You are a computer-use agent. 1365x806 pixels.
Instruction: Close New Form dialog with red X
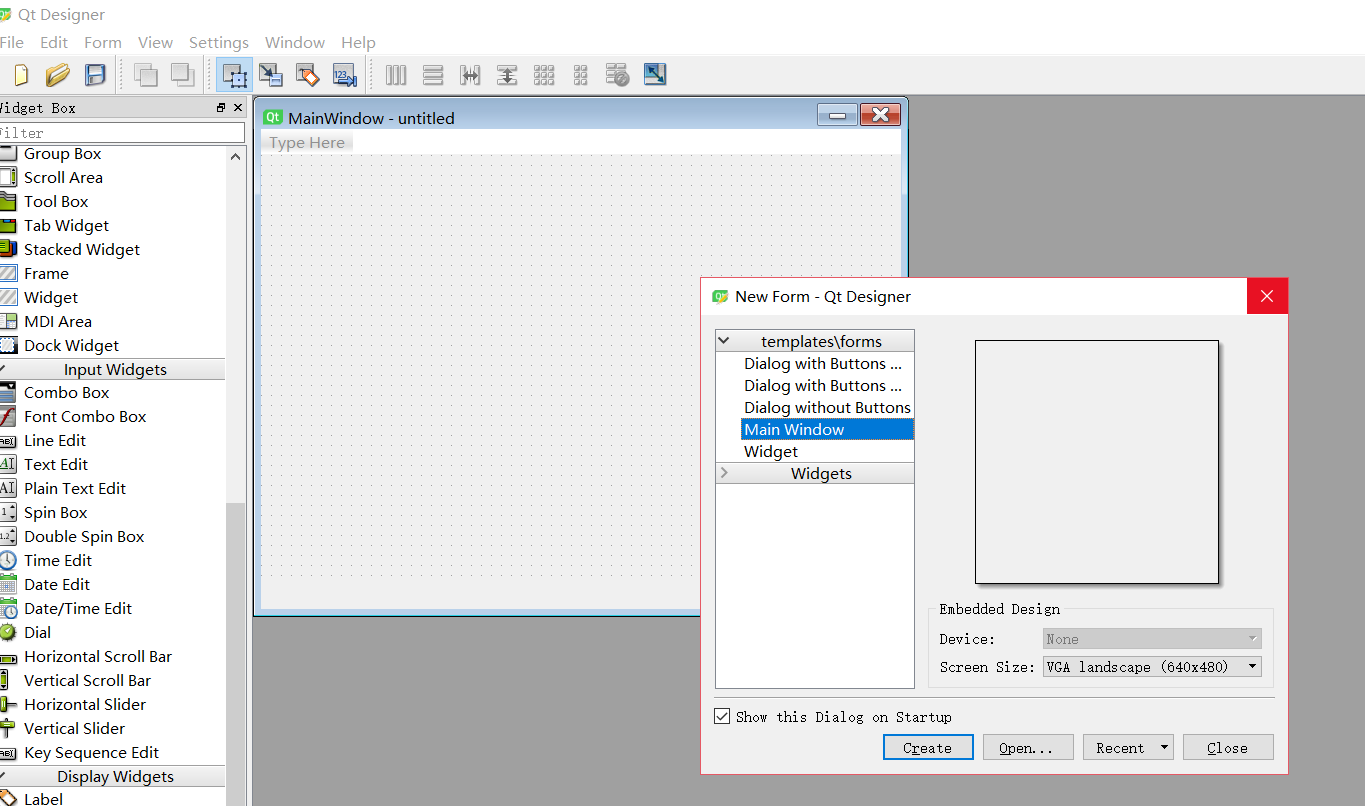[x=1267, y=296]
